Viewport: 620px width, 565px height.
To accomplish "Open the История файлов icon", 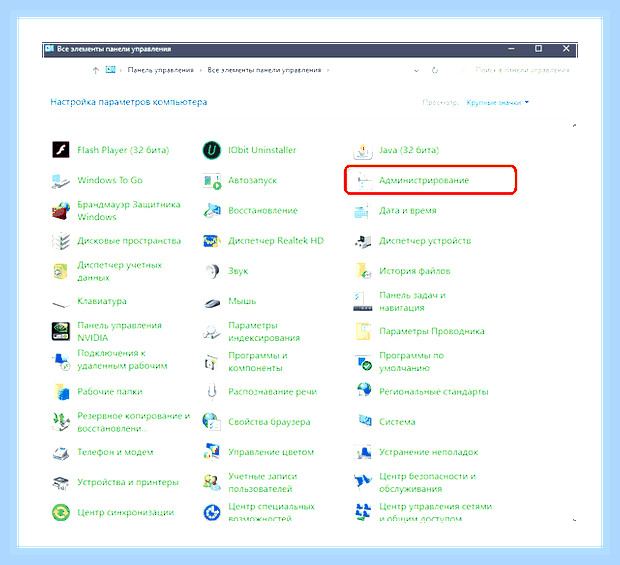I will (363, 271).
